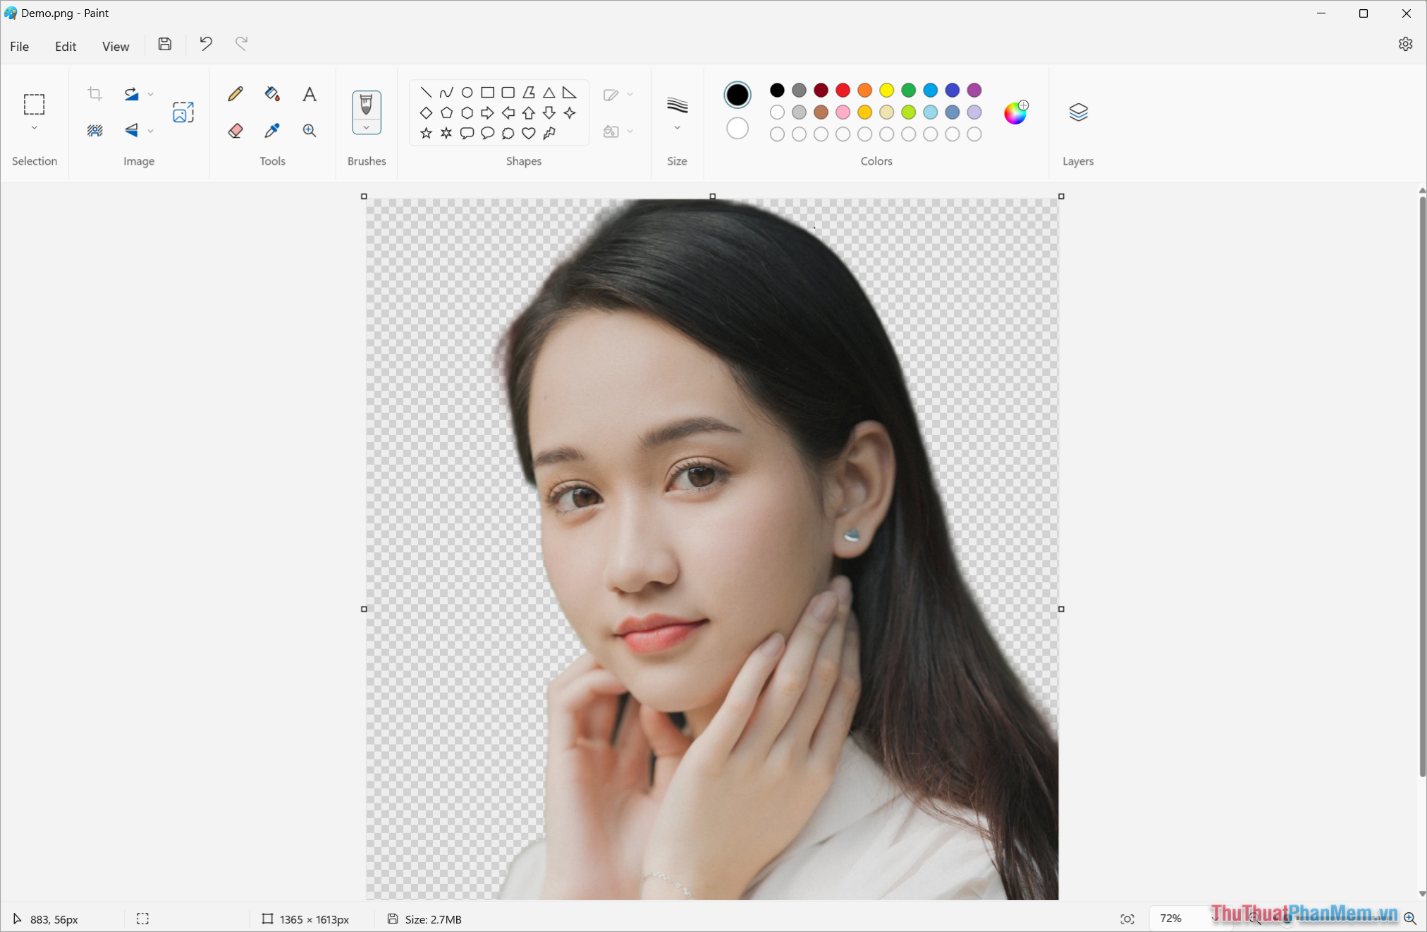The height and width of the screenshot is (932, 1427).
Task: Select the Magnifier tool
Action: pyautogui.click(x=309, y=130)
